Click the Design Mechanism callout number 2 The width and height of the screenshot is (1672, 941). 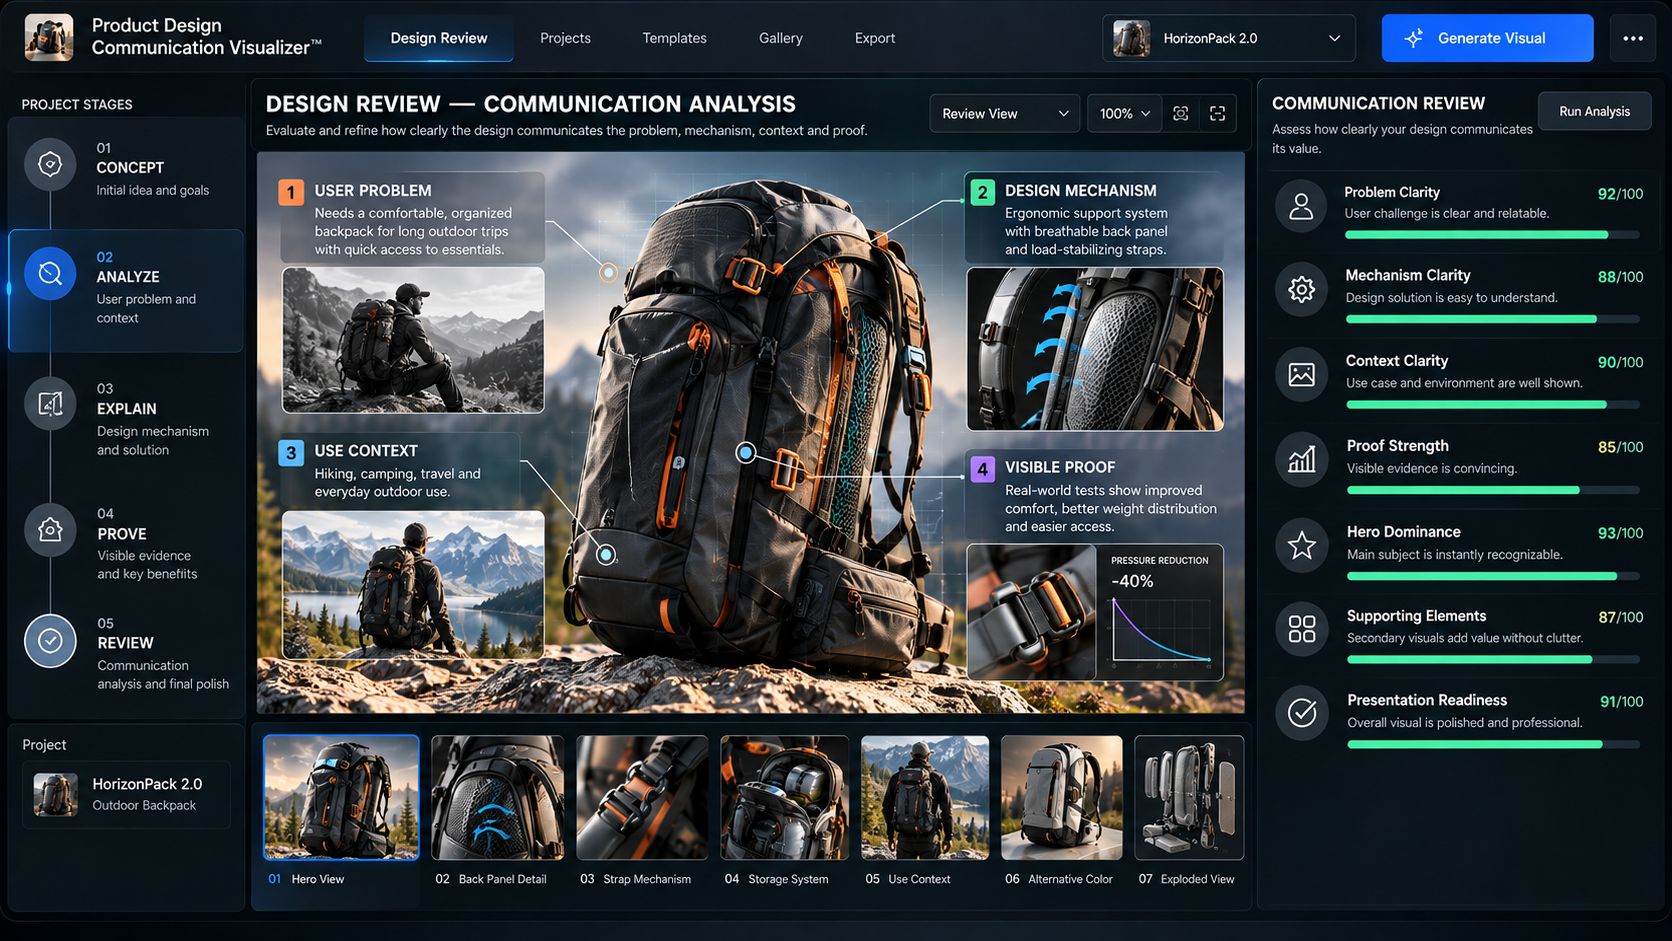pyautogui.click(x=982, y=192)
